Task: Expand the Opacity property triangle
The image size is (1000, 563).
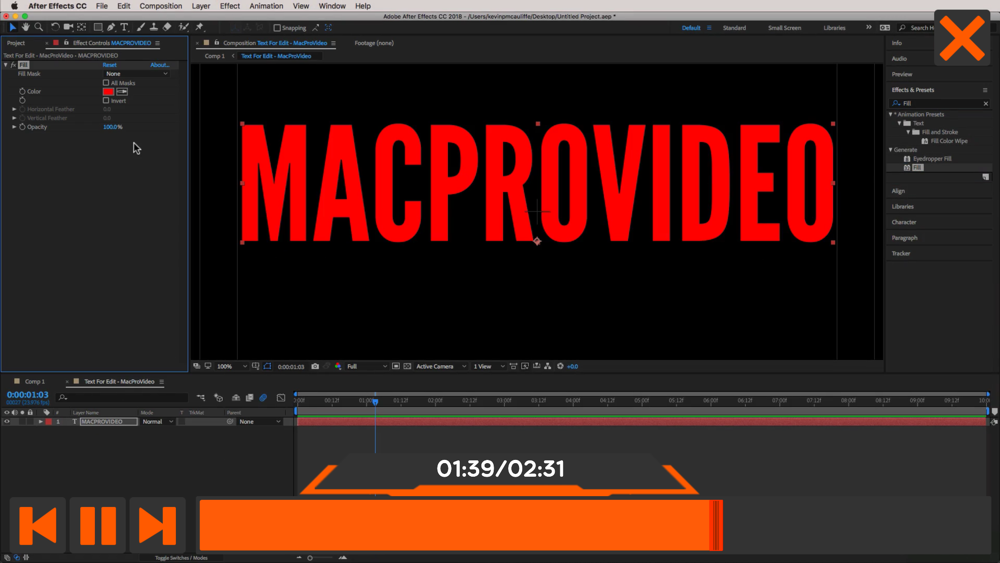Action: tap(15, 127)
